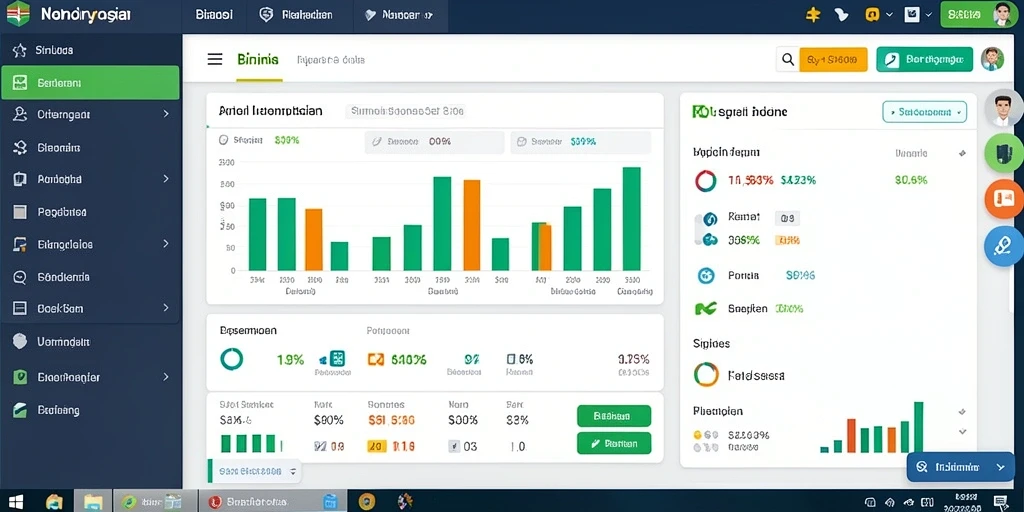Click the yellow star icon in top bar
Screen dimensions: 1024x512
[812, 14]
